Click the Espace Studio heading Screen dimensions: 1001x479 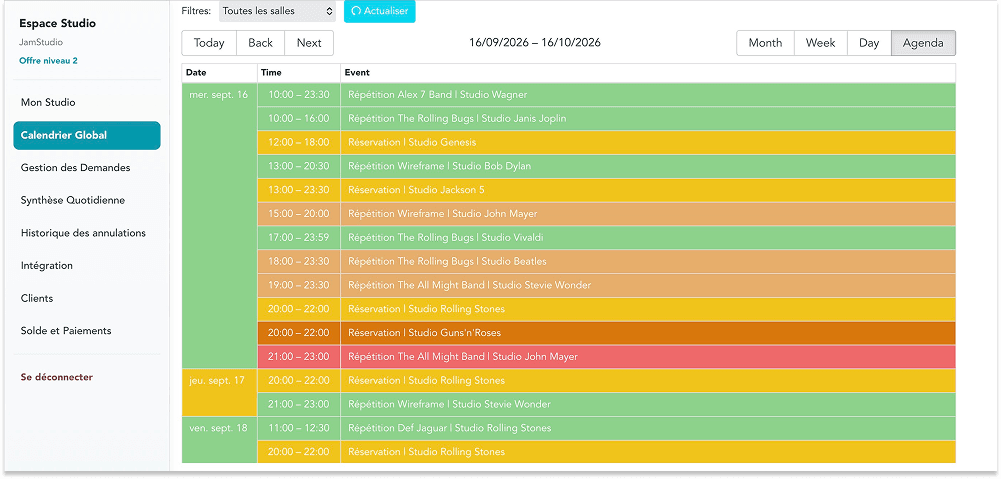pyautogui.click(x=57, y=24)
